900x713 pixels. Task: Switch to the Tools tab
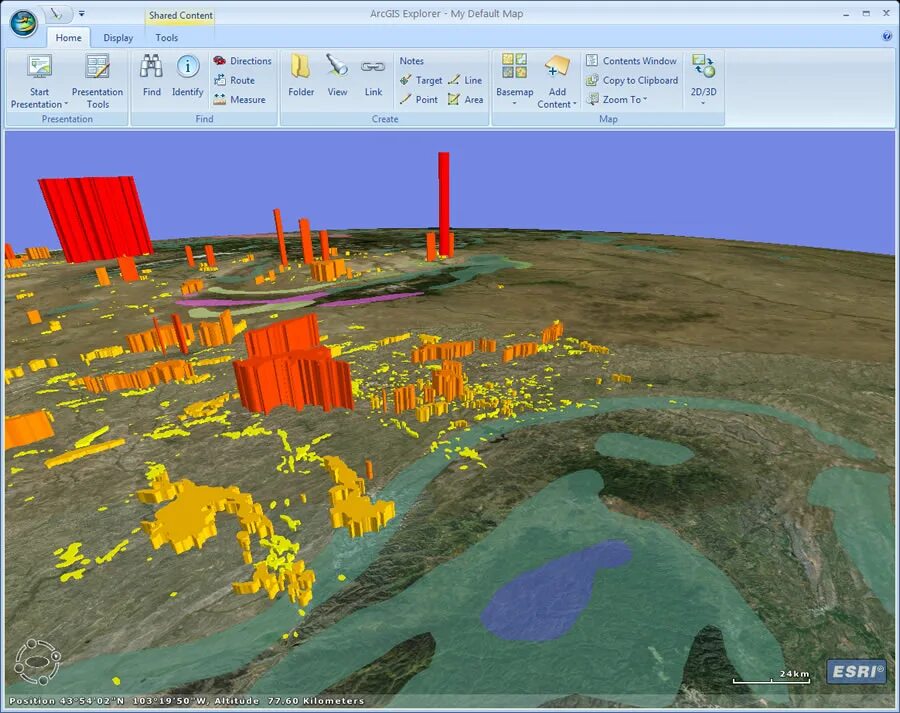166,38
